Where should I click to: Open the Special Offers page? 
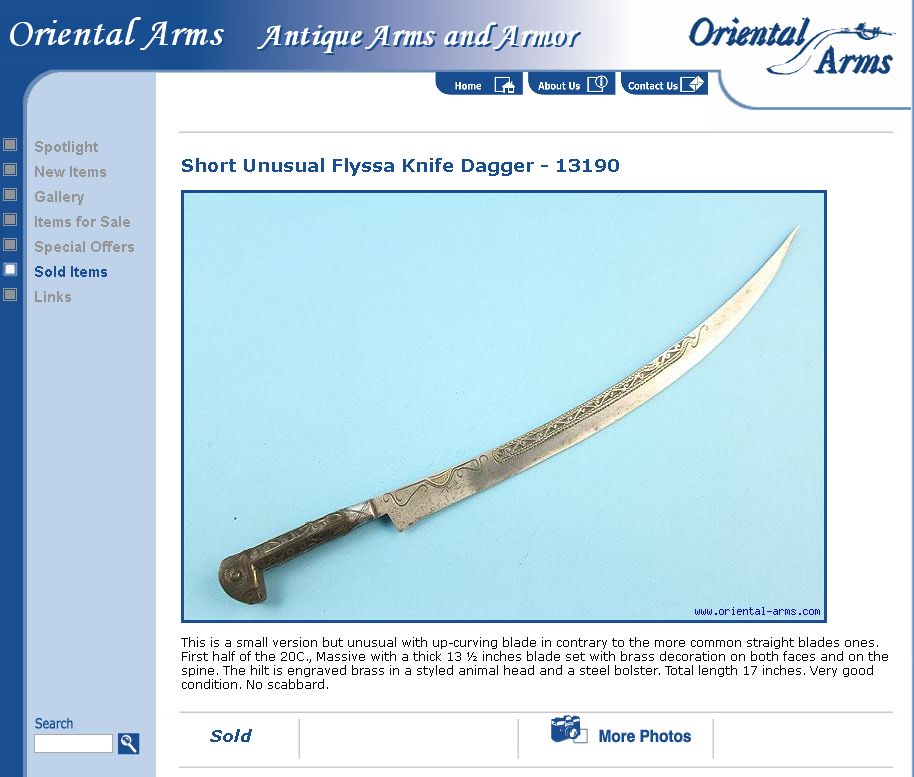coord(84,247)
